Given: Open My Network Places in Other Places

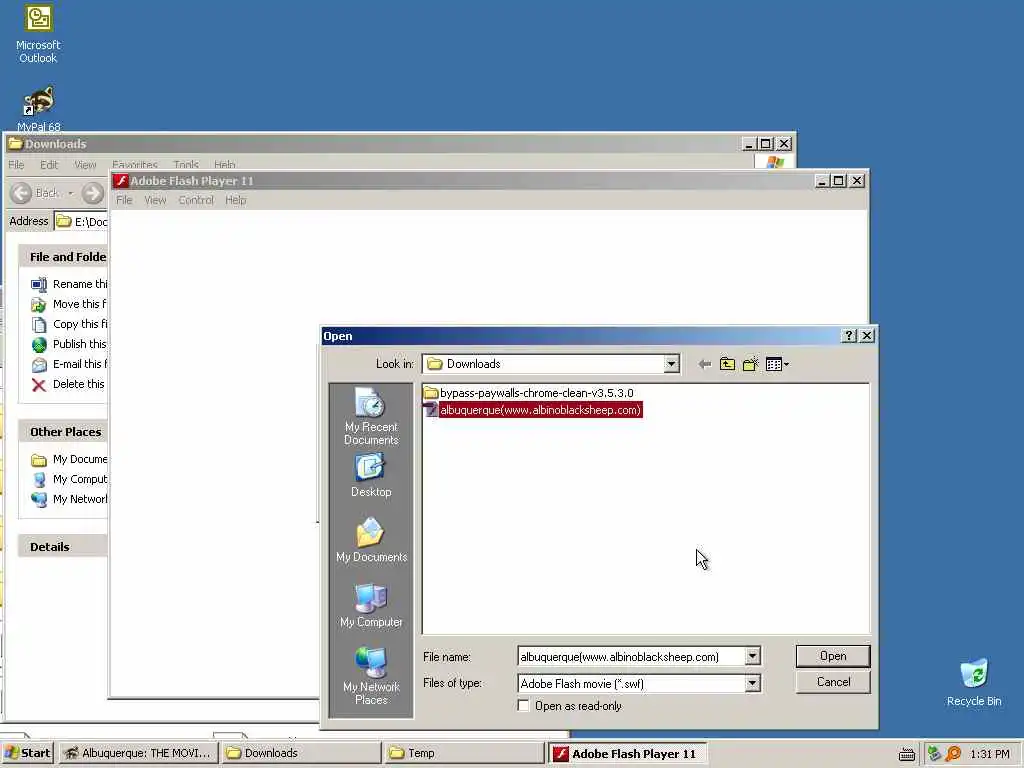Looking at the screenshot, I should (x=69, y=500).
